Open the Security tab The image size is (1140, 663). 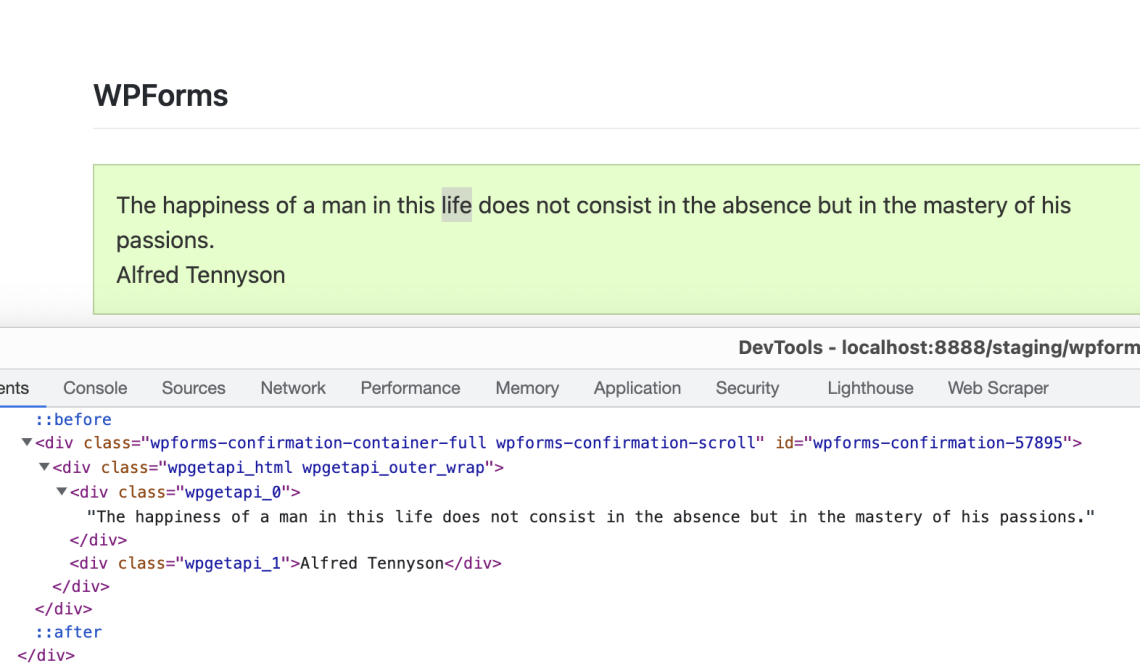pyautogui.click(x=747, y=388)
